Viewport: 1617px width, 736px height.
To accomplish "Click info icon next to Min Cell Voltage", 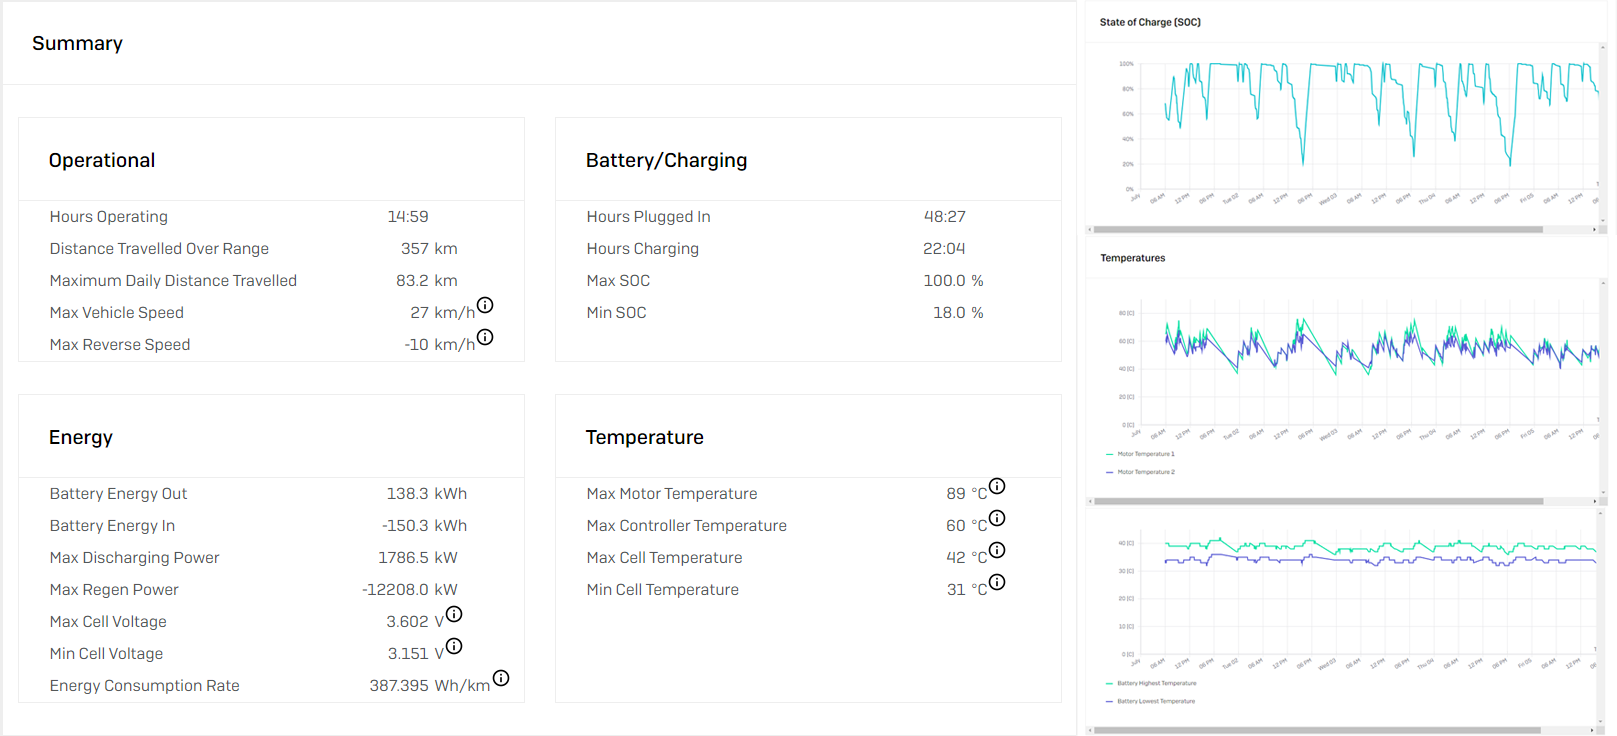I will coord(454,646).
